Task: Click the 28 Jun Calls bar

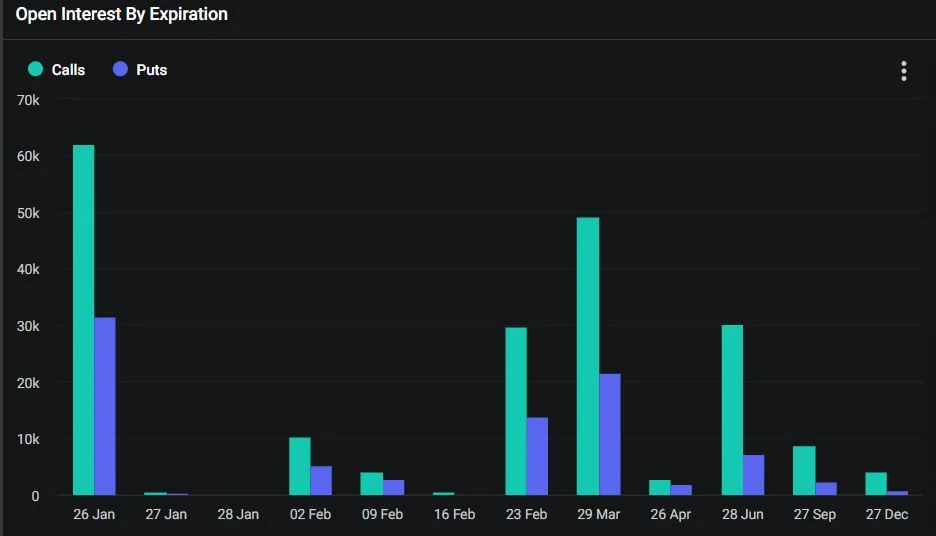Action: pos(732,410)
